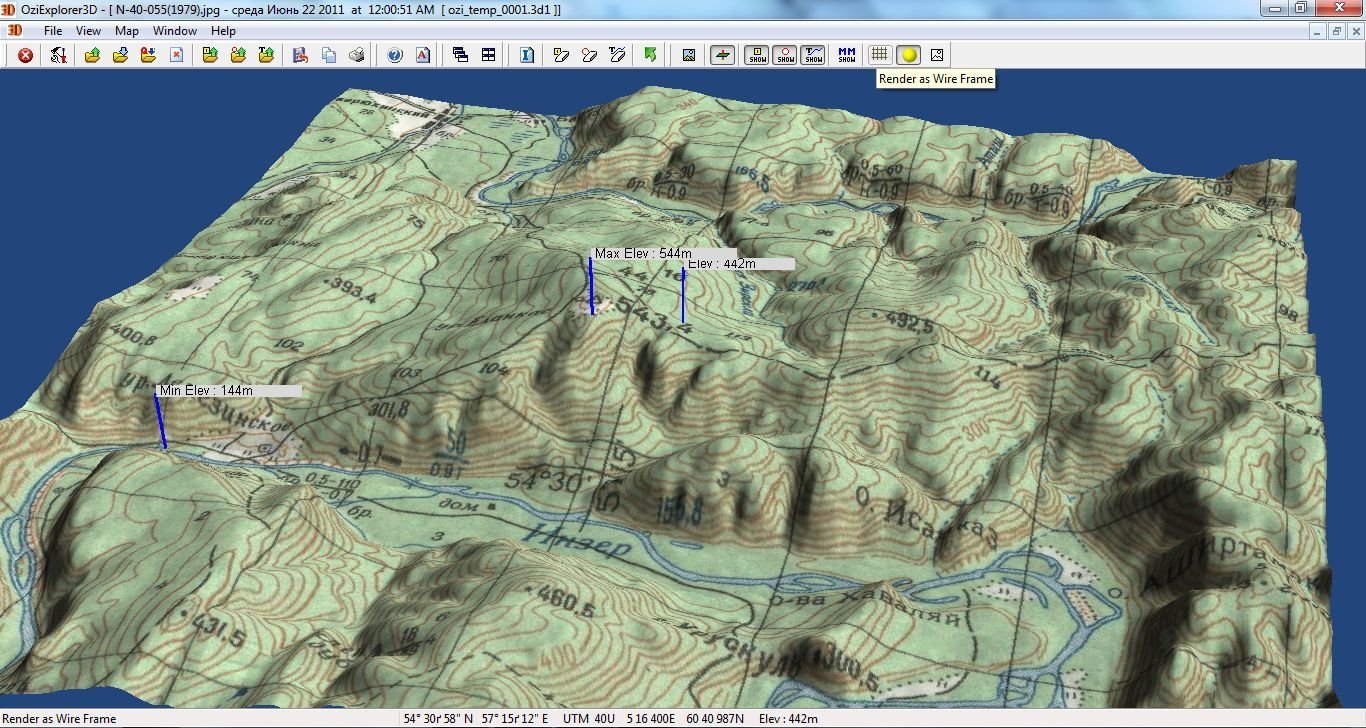Click the tile windows toolbar icon
The width and height of the screenshot is (1366, 728).
tap(488, 55)
